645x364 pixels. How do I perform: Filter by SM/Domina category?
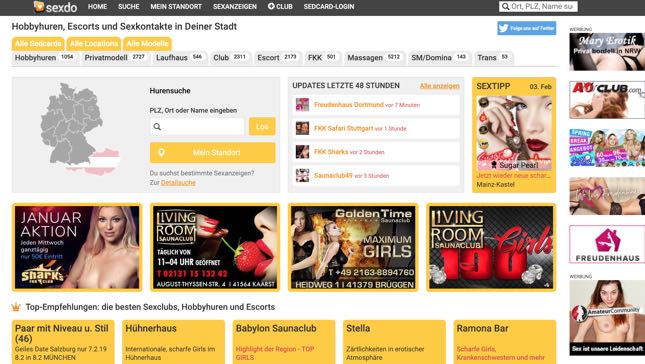coord(439,58)
